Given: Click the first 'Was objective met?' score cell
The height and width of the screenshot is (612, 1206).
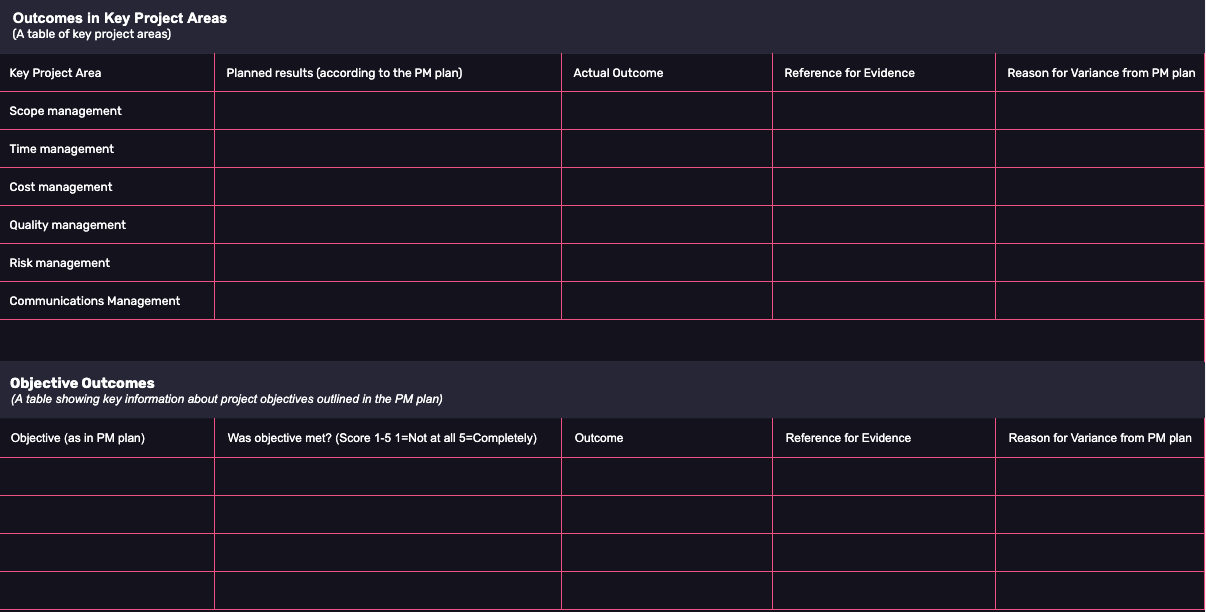Looking at the screenshot, I should point(388,477).
